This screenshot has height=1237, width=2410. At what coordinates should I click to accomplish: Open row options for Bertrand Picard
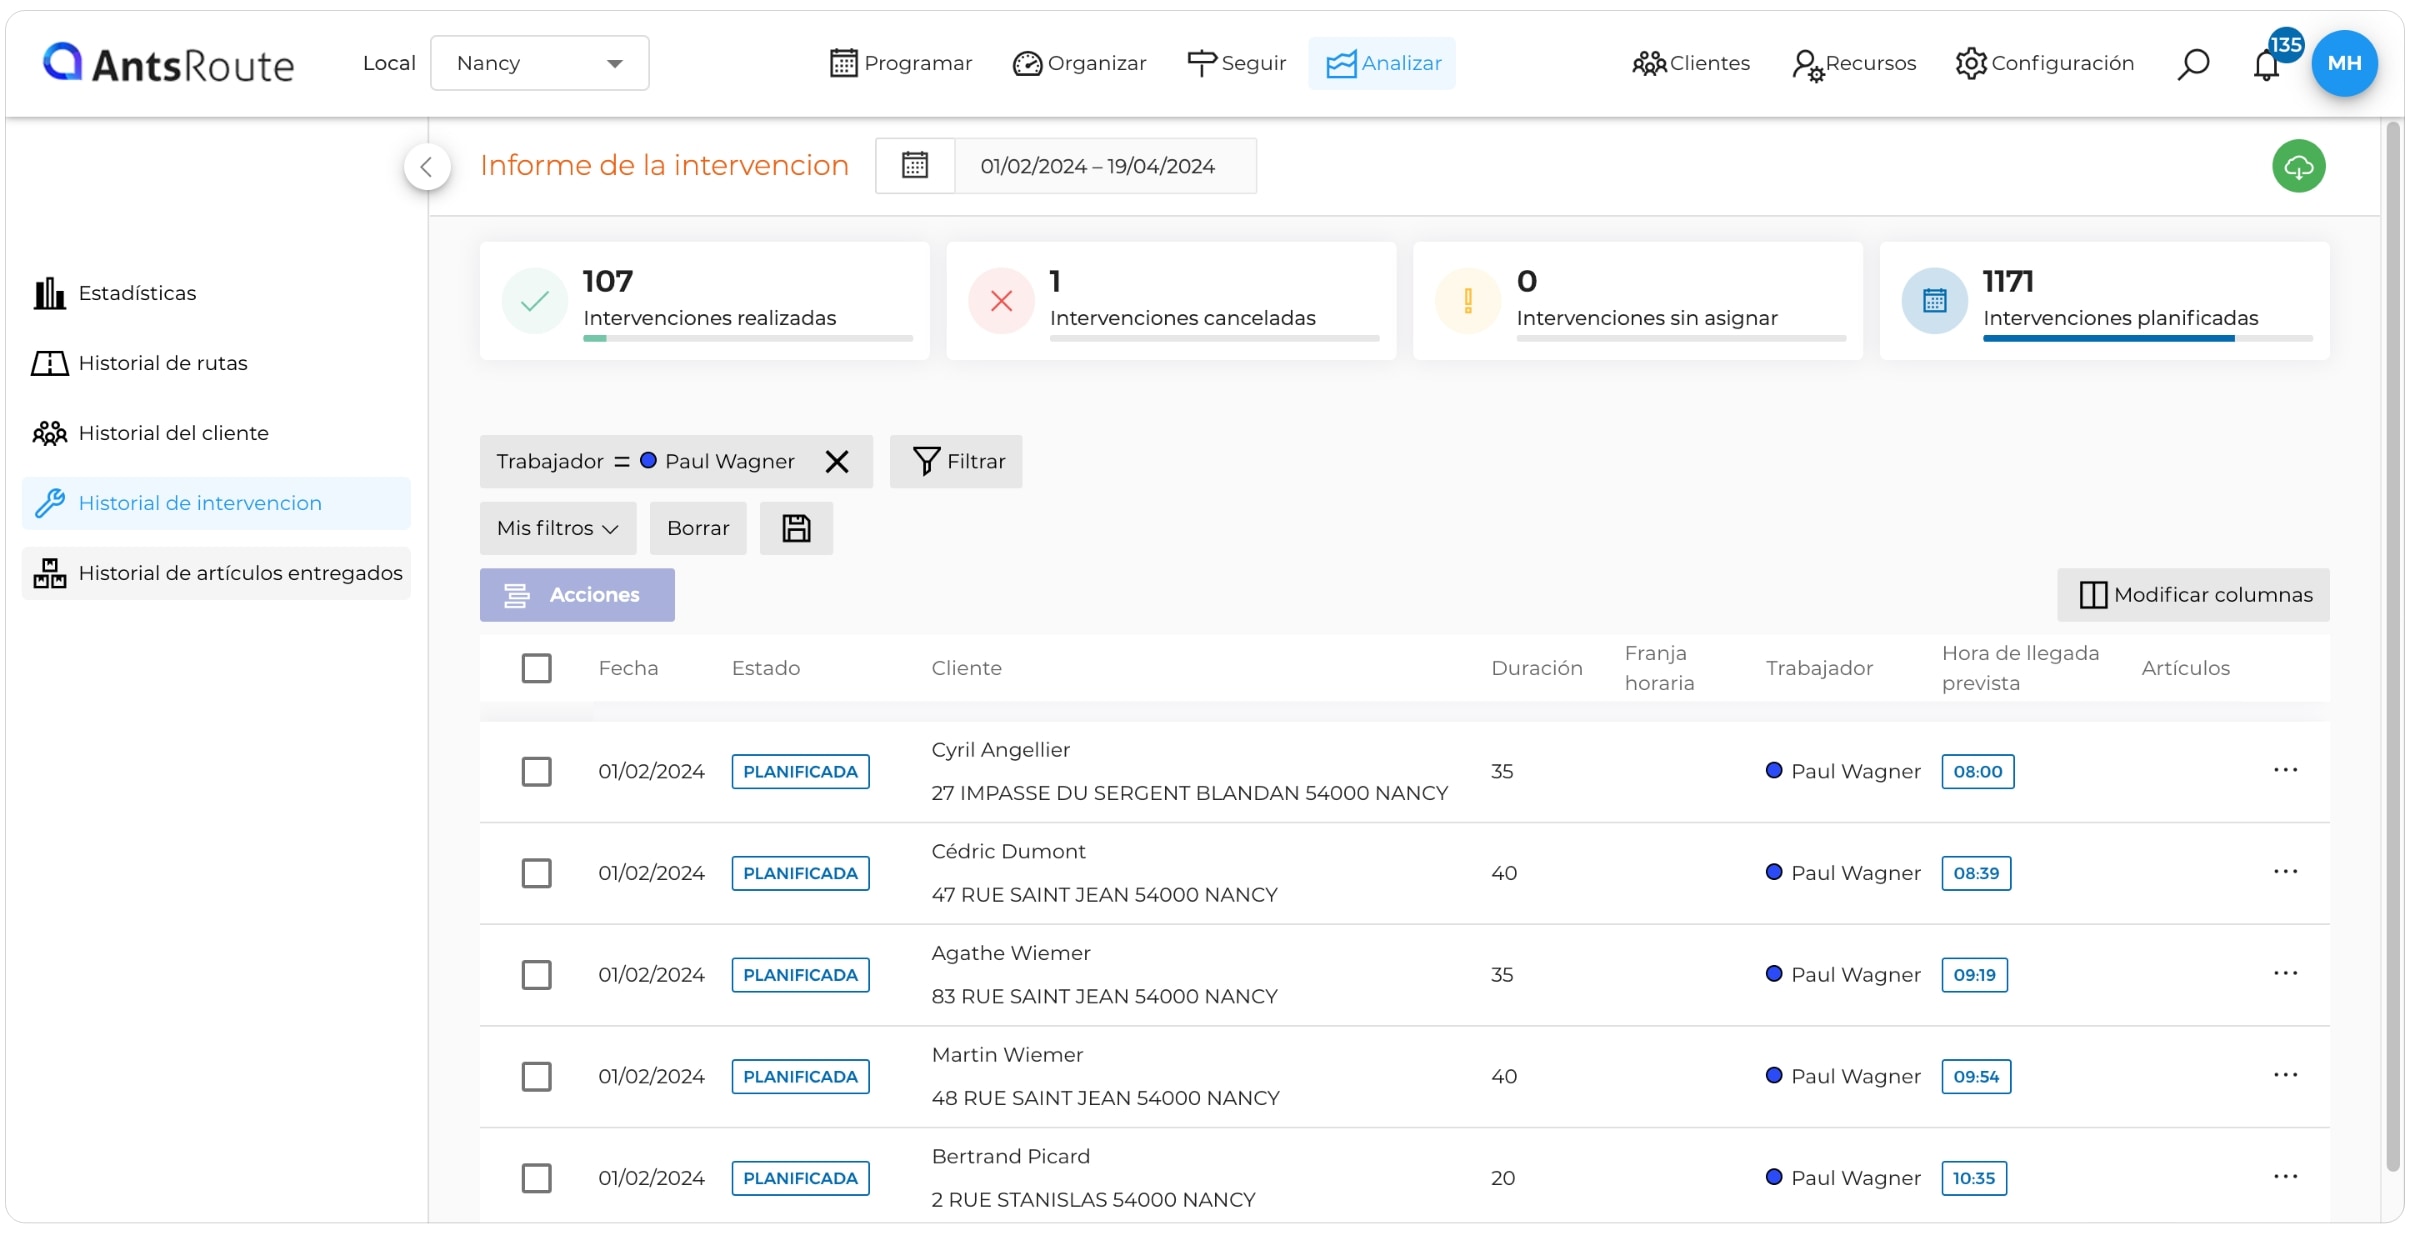point(2285,1177)
